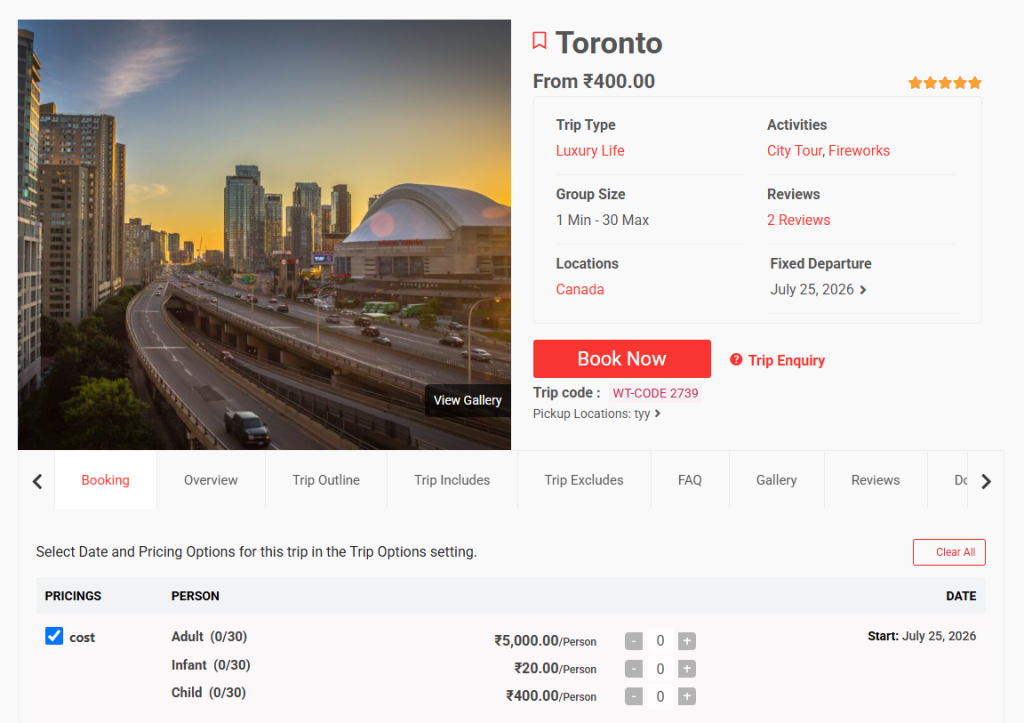Switch to the Booking tab

coord(105,480)
